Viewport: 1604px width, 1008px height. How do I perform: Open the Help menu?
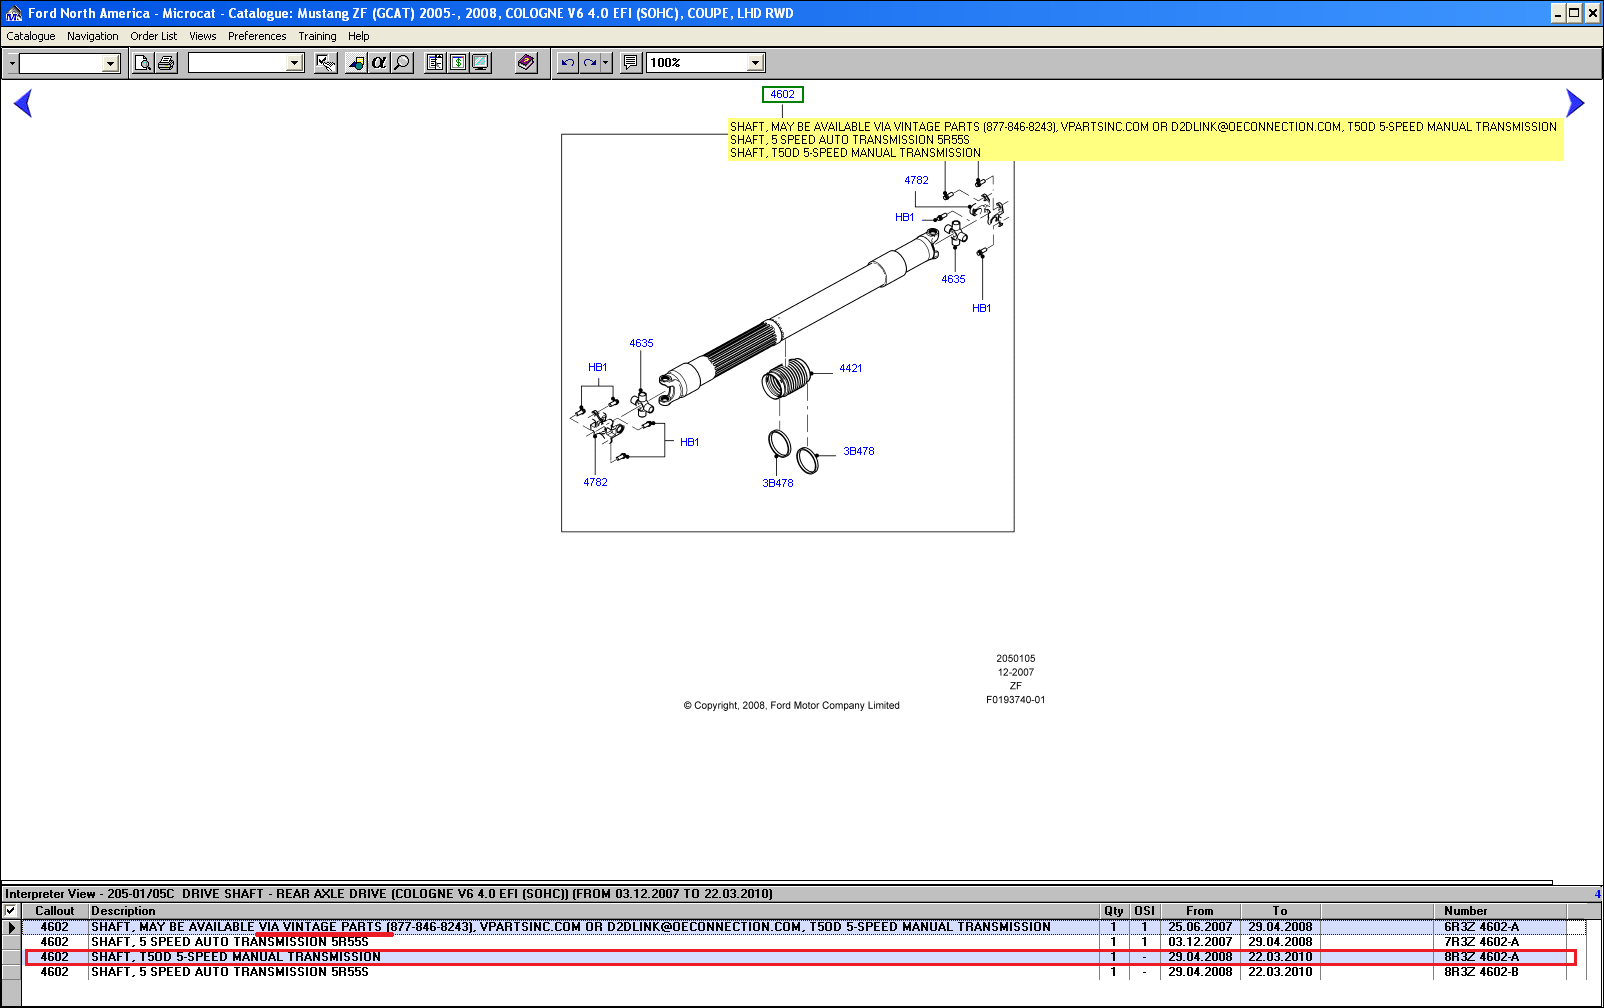click(x=359, y=36)
